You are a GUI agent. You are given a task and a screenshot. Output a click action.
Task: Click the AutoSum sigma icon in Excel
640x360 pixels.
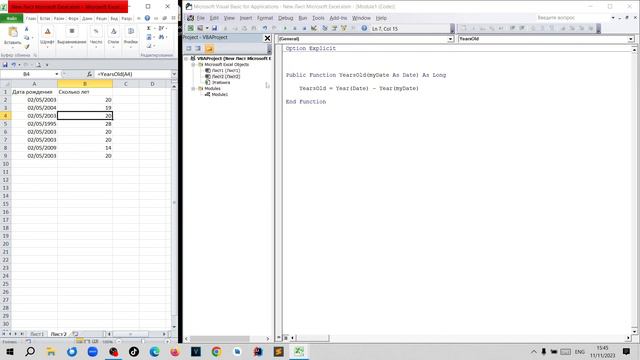(149, 28)
